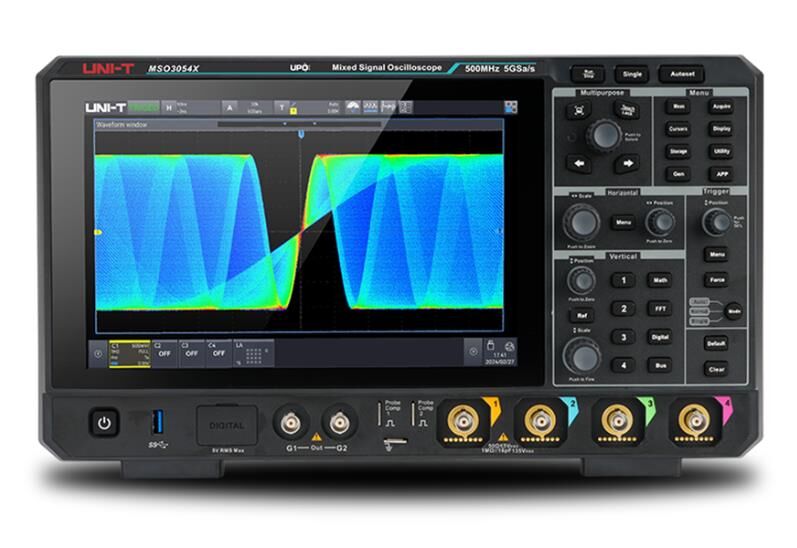Tap the grid icon at screen top-right

pos(511,106)
